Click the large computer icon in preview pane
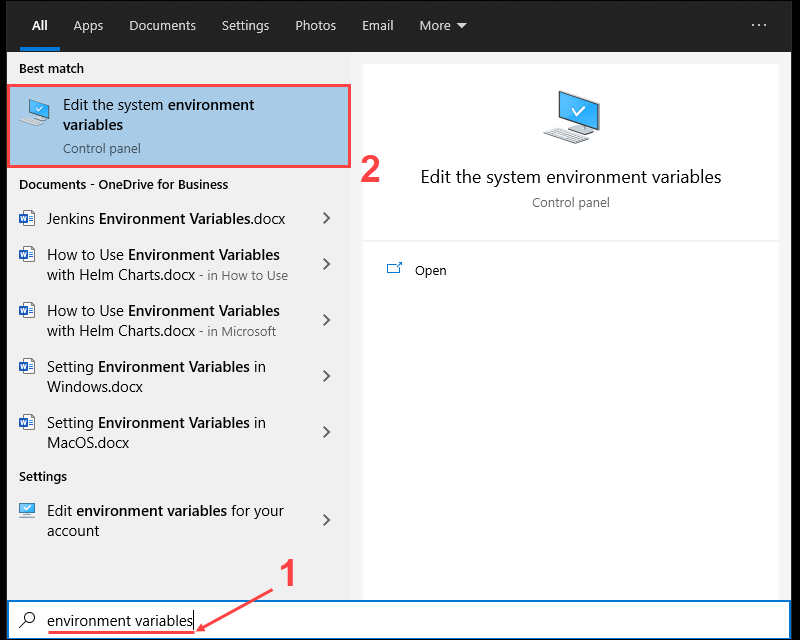The height and width of the screenshot is (640, 800). pos(572,117)
